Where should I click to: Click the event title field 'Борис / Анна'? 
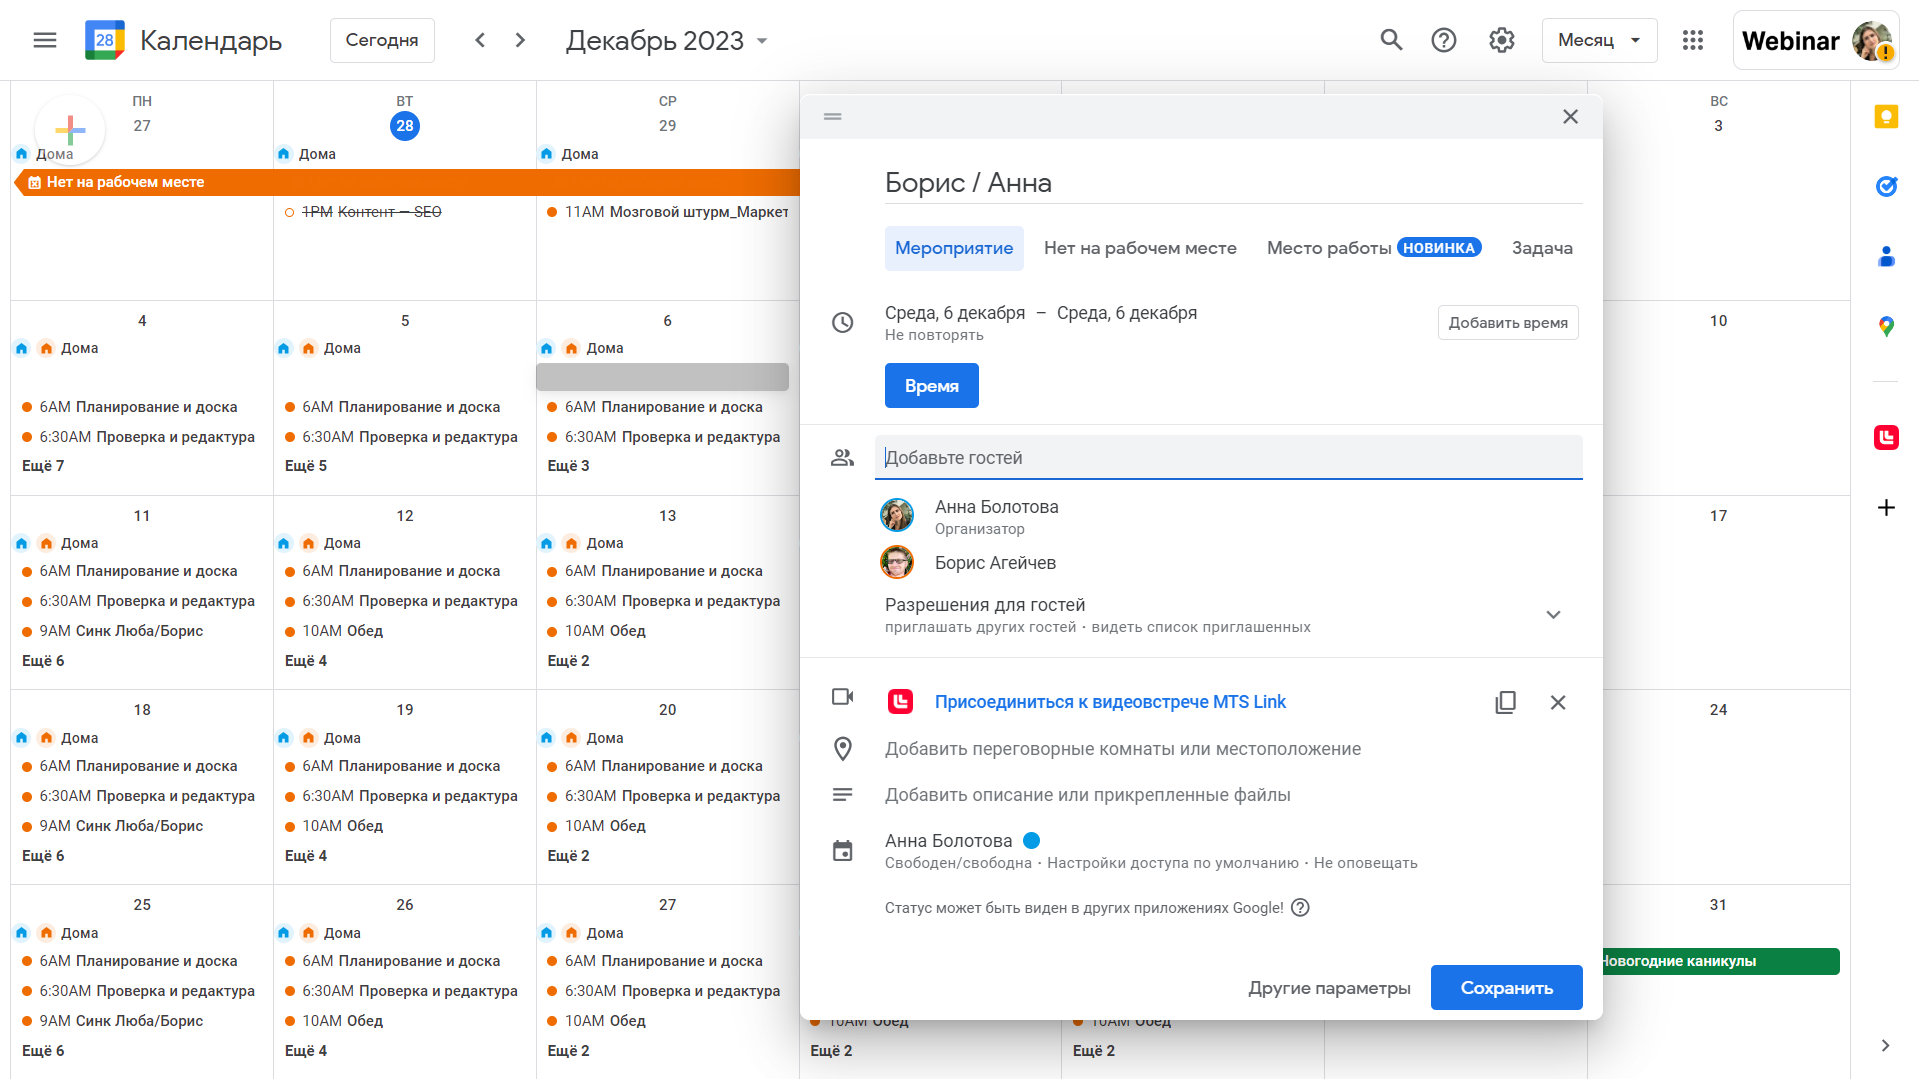point(1233,183)
